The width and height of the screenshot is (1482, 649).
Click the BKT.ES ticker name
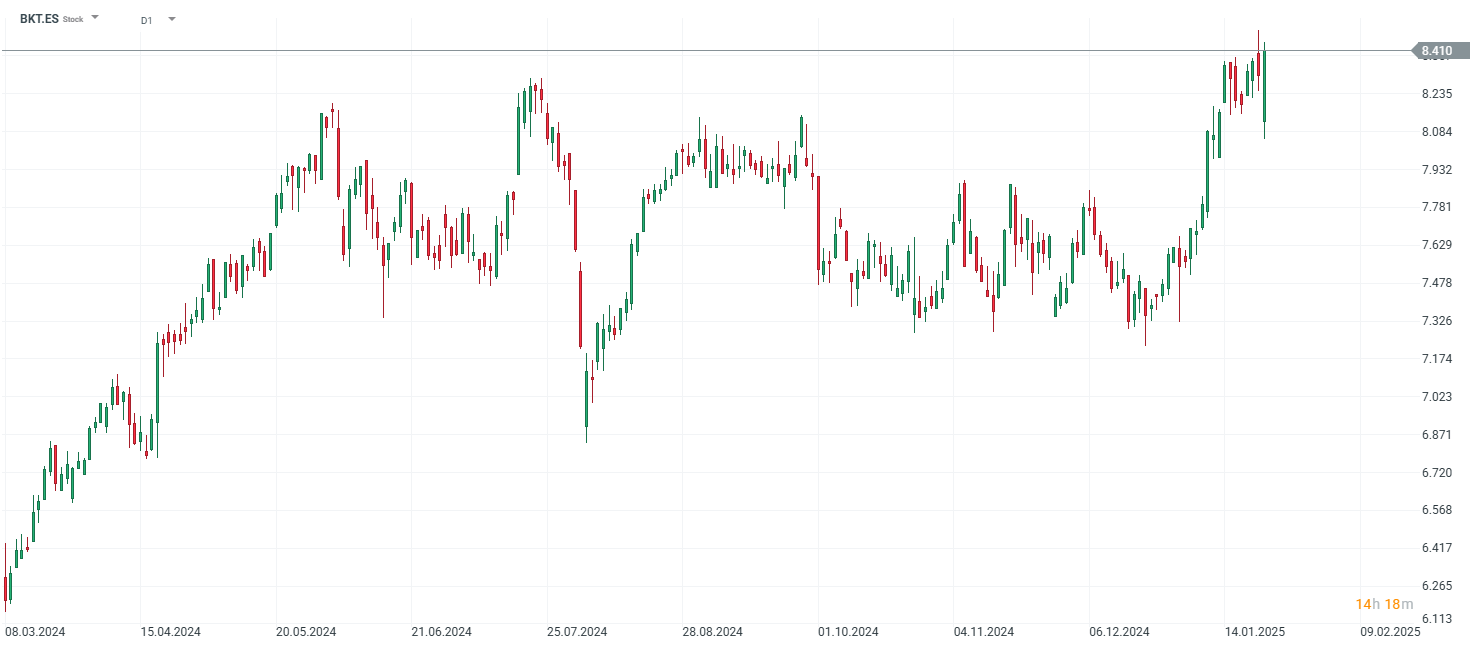click(39, 19)
